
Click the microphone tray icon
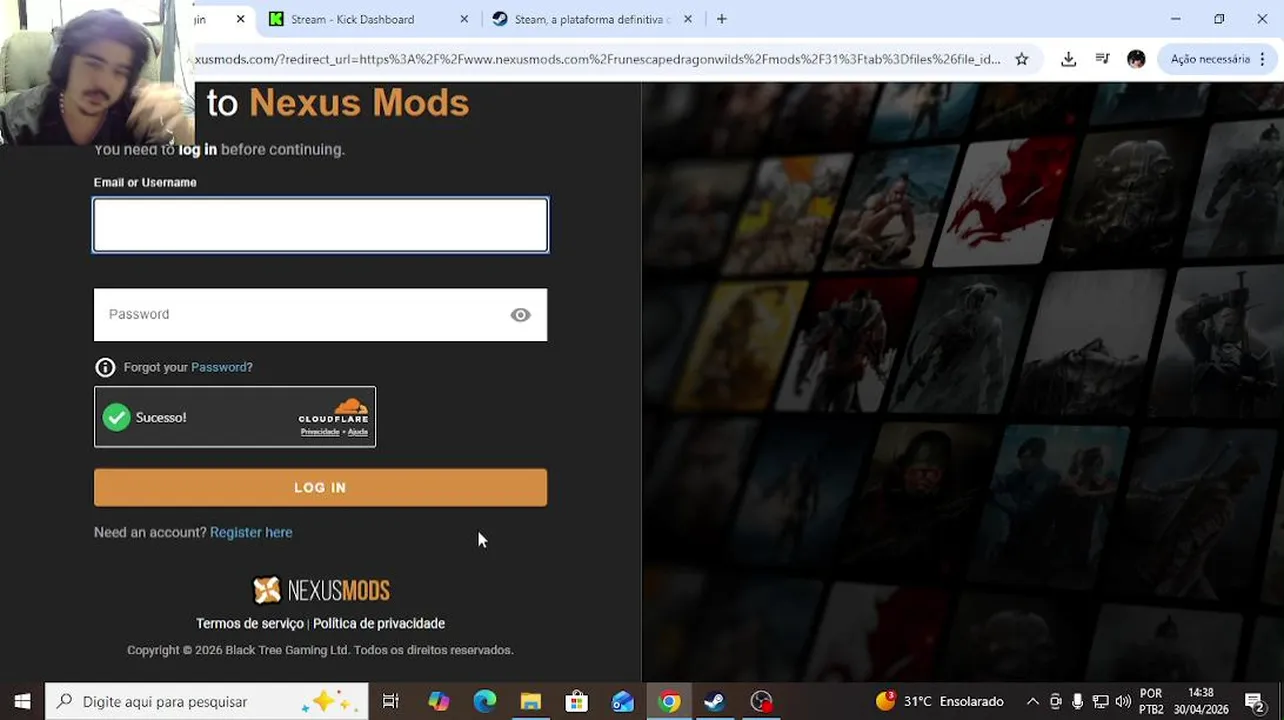[1078, 702]
